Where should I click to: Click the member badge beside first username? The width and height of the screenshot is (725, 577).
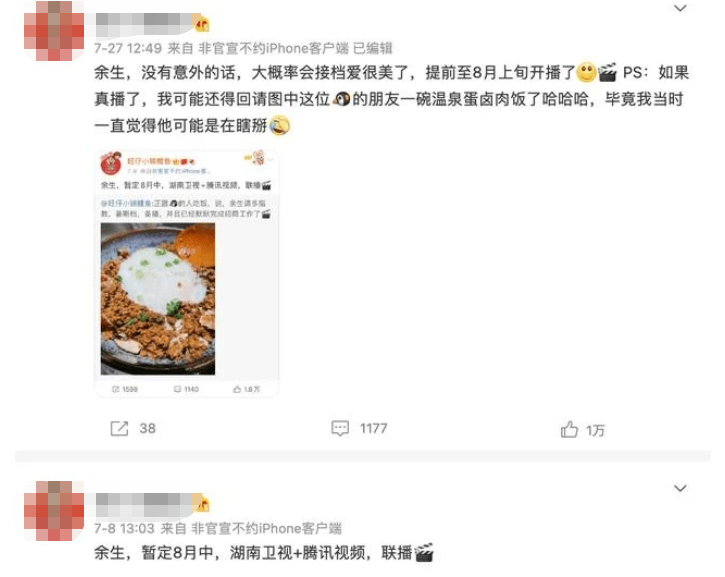click(x=202, y=24)
